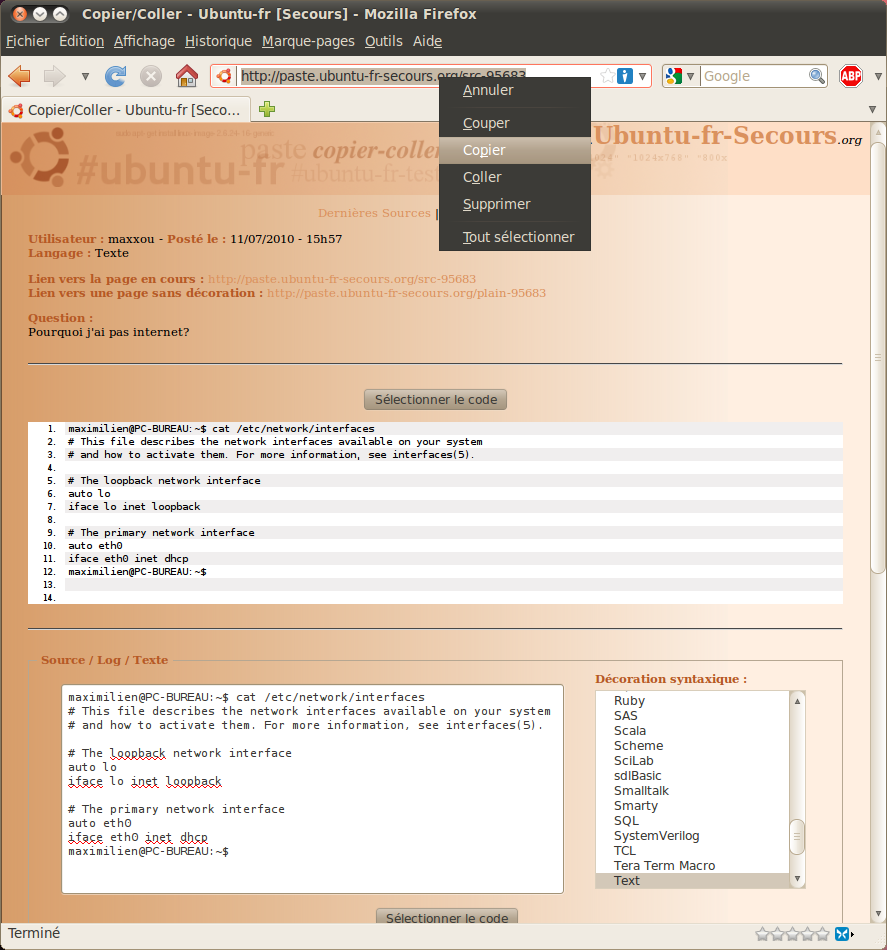The width and height of the screenshot is (887, 950).
Task: Reload the page with the refresh icon
Action: (x=116, y=76)
